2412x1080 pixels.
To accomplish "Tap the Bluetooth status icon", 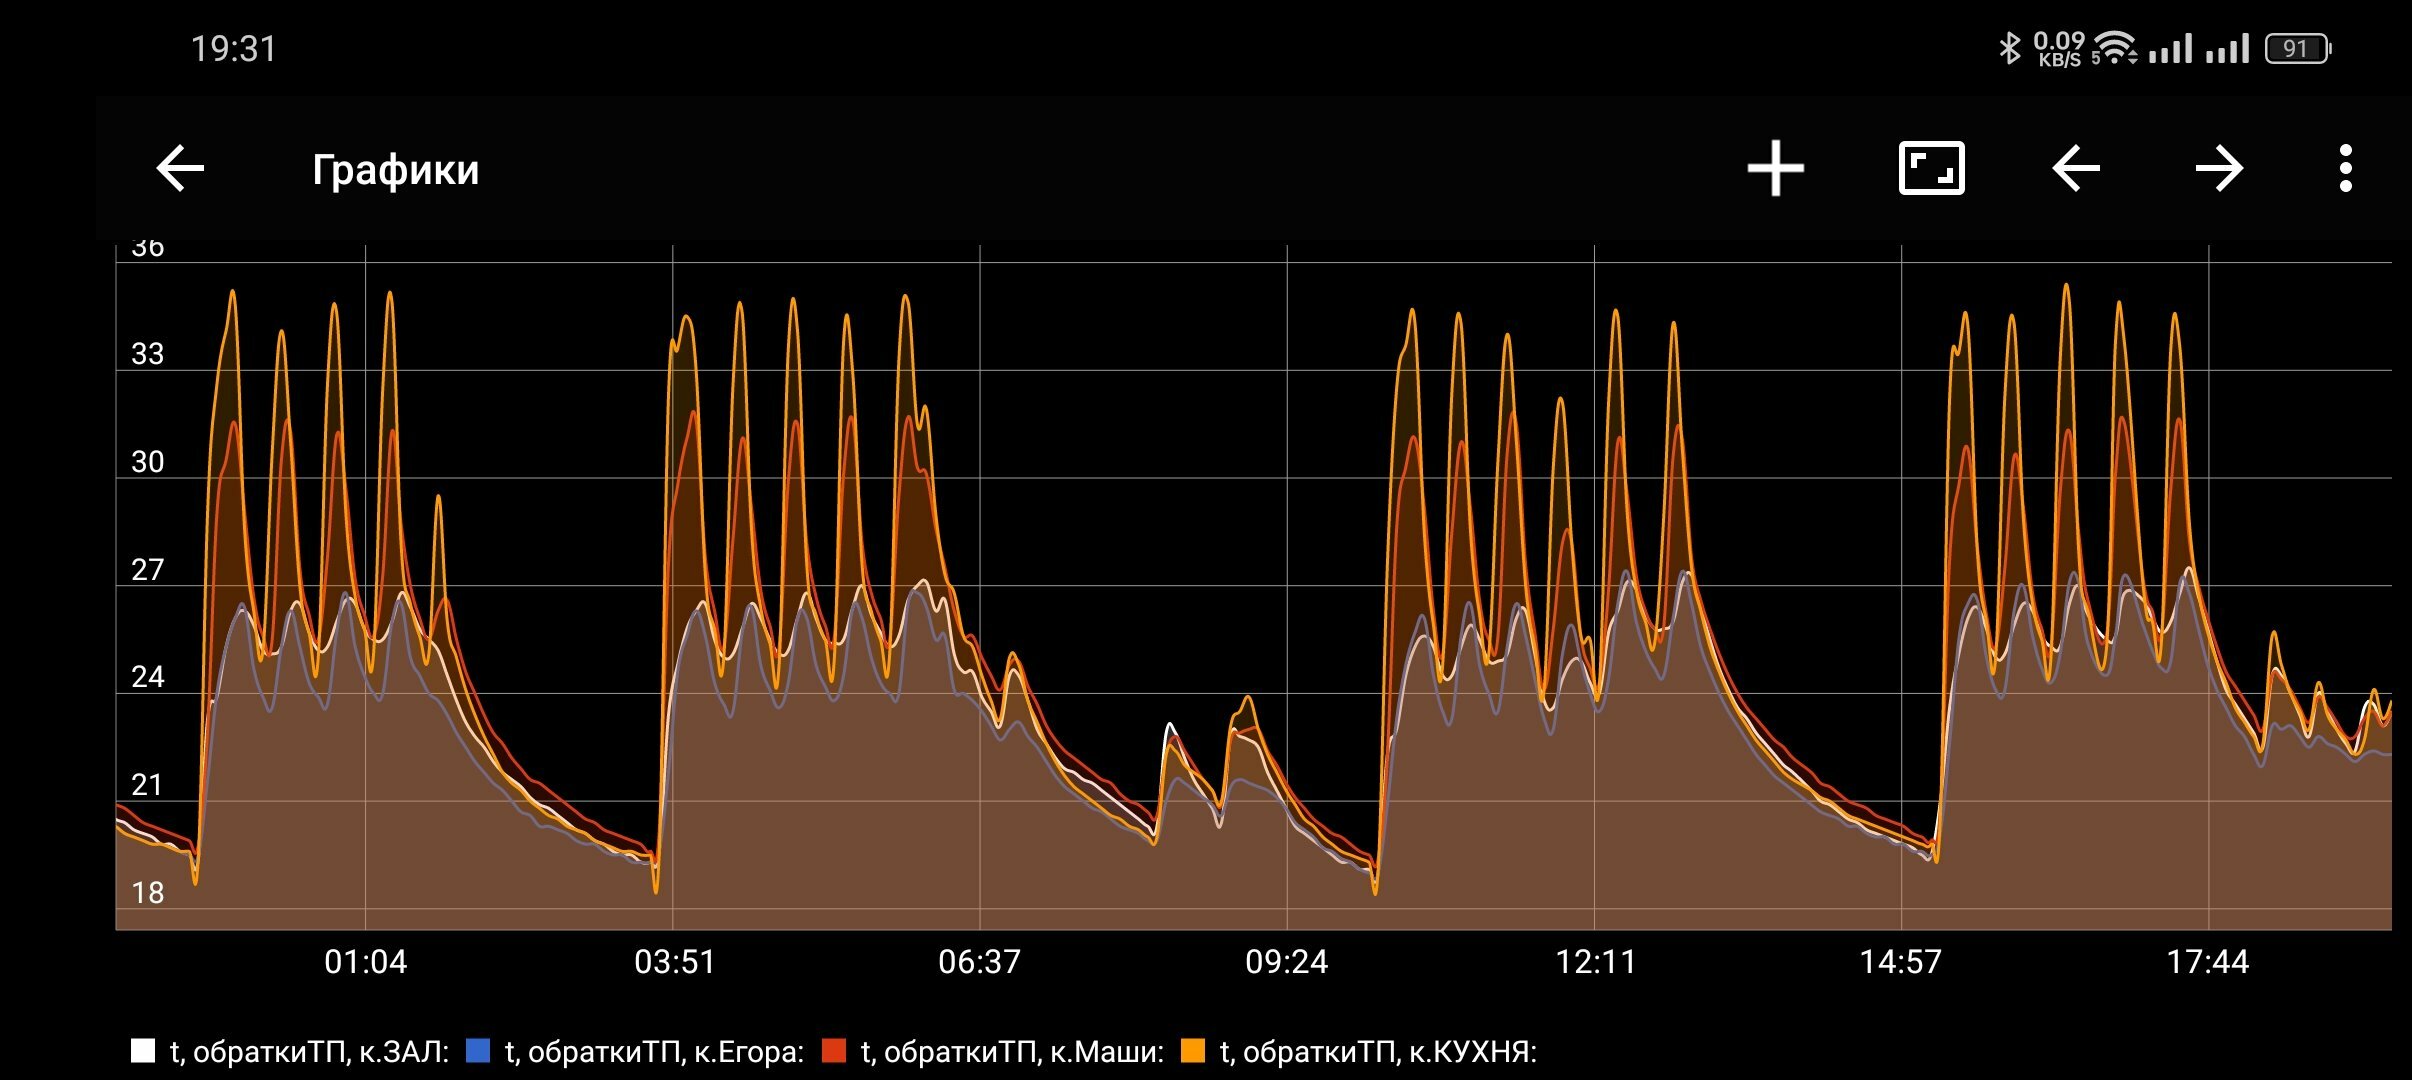I will [x=2009, y=48].
